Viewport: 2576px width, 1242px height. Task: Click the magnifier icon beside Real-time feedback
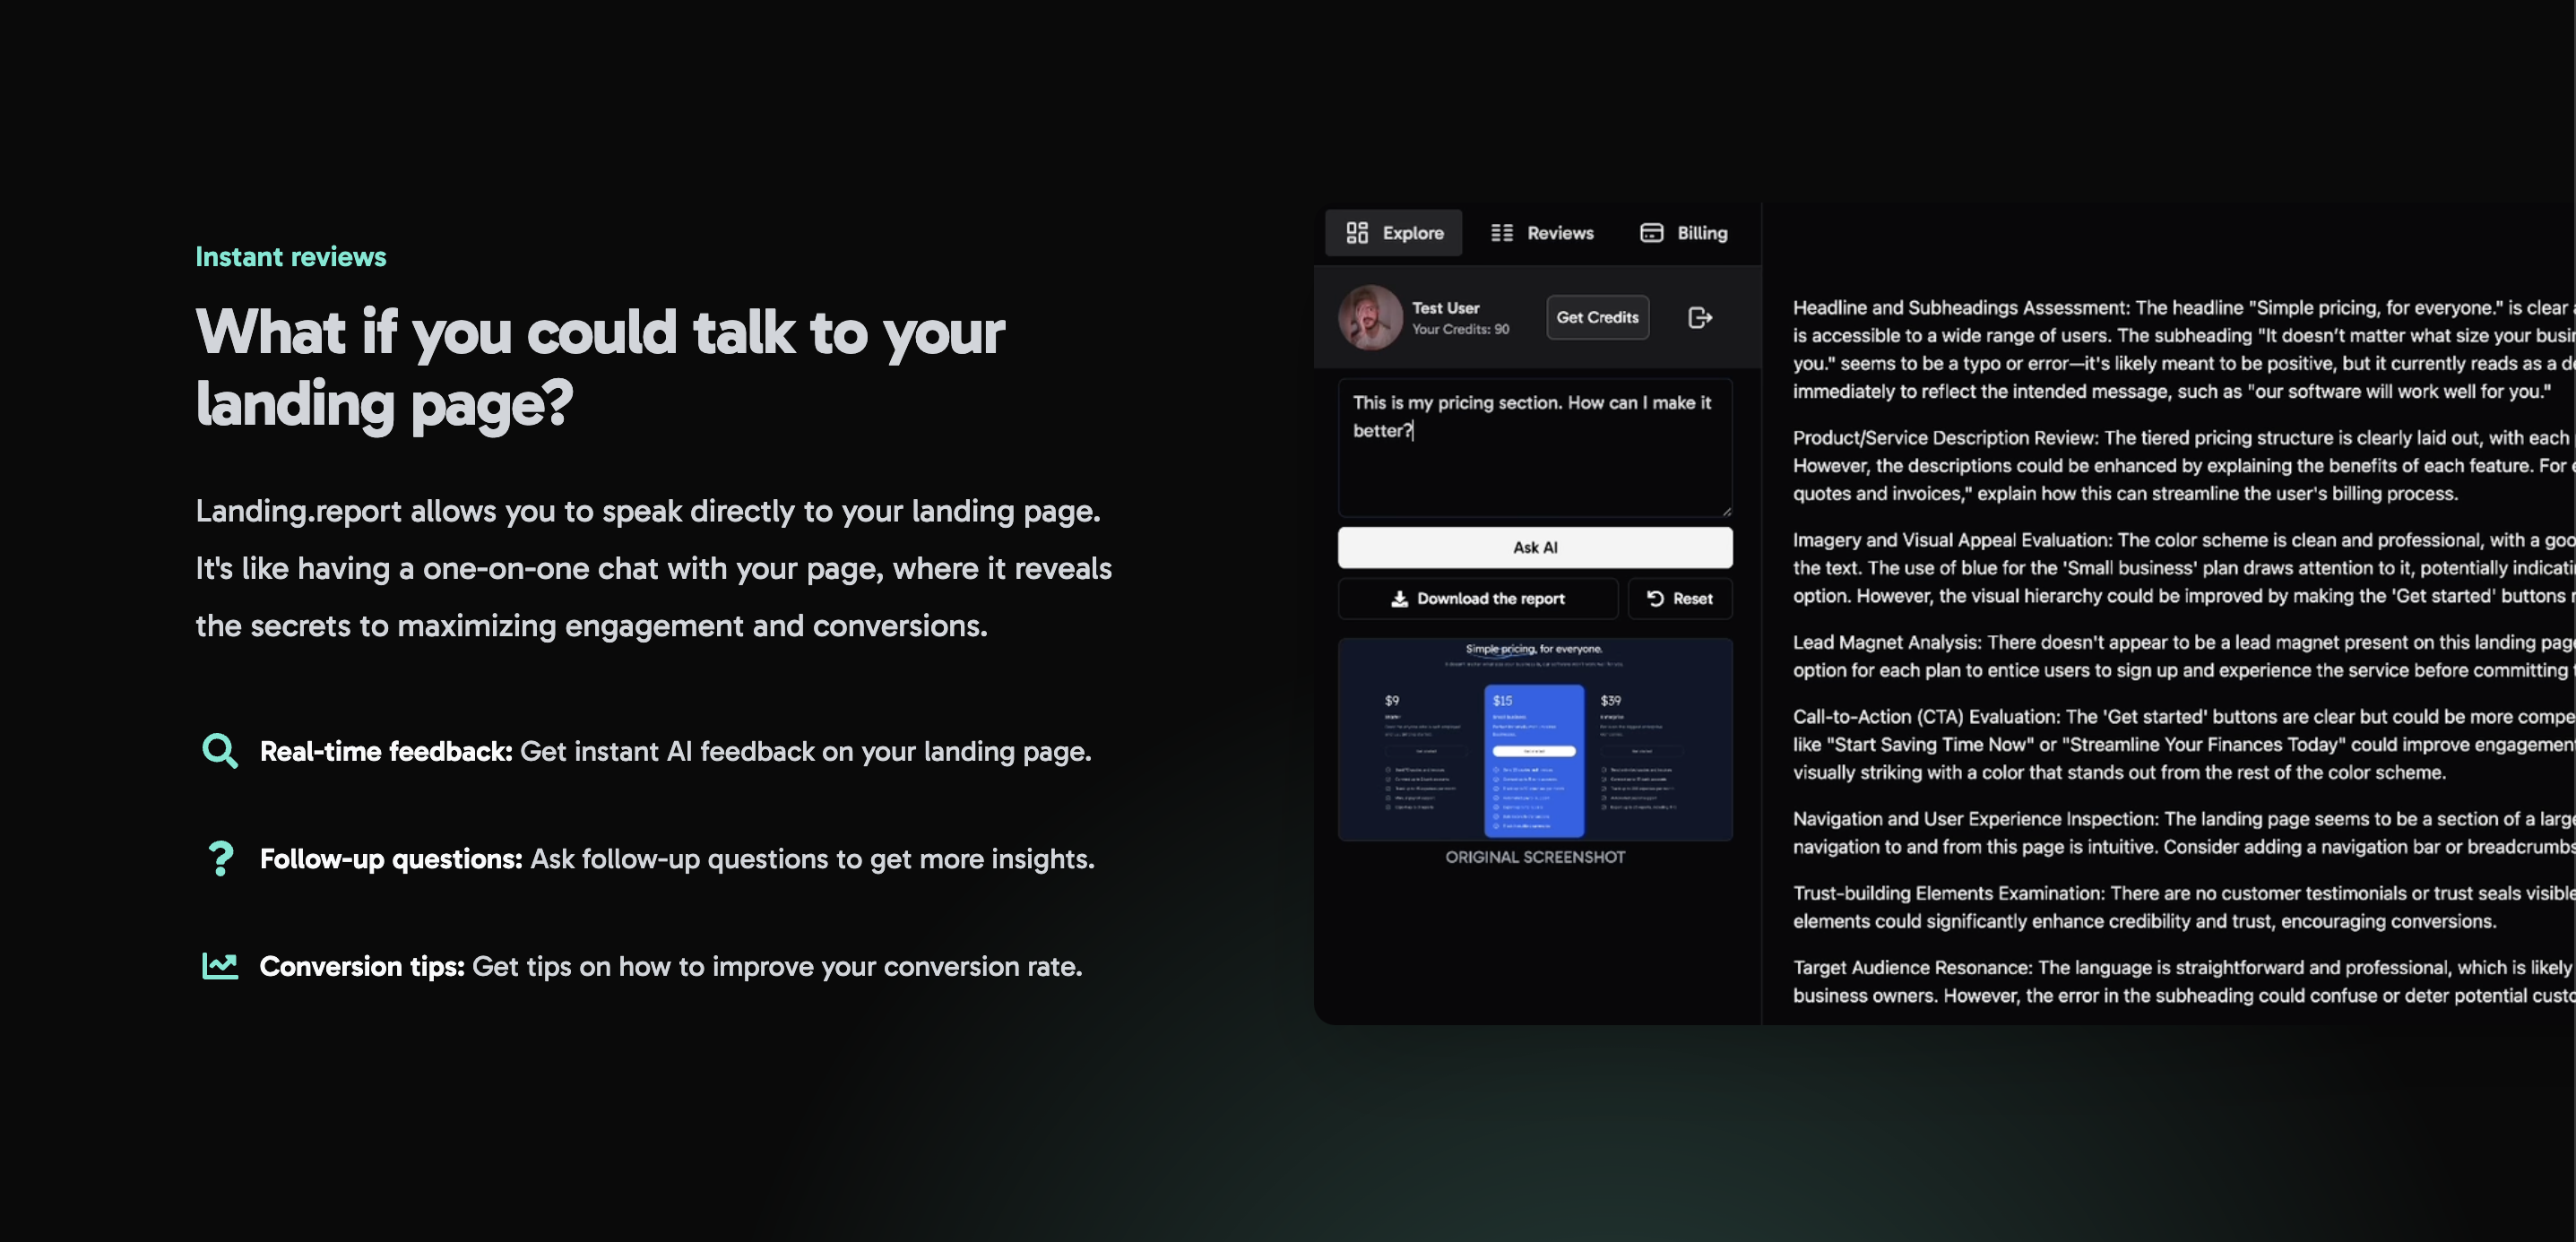pos(220,751)
